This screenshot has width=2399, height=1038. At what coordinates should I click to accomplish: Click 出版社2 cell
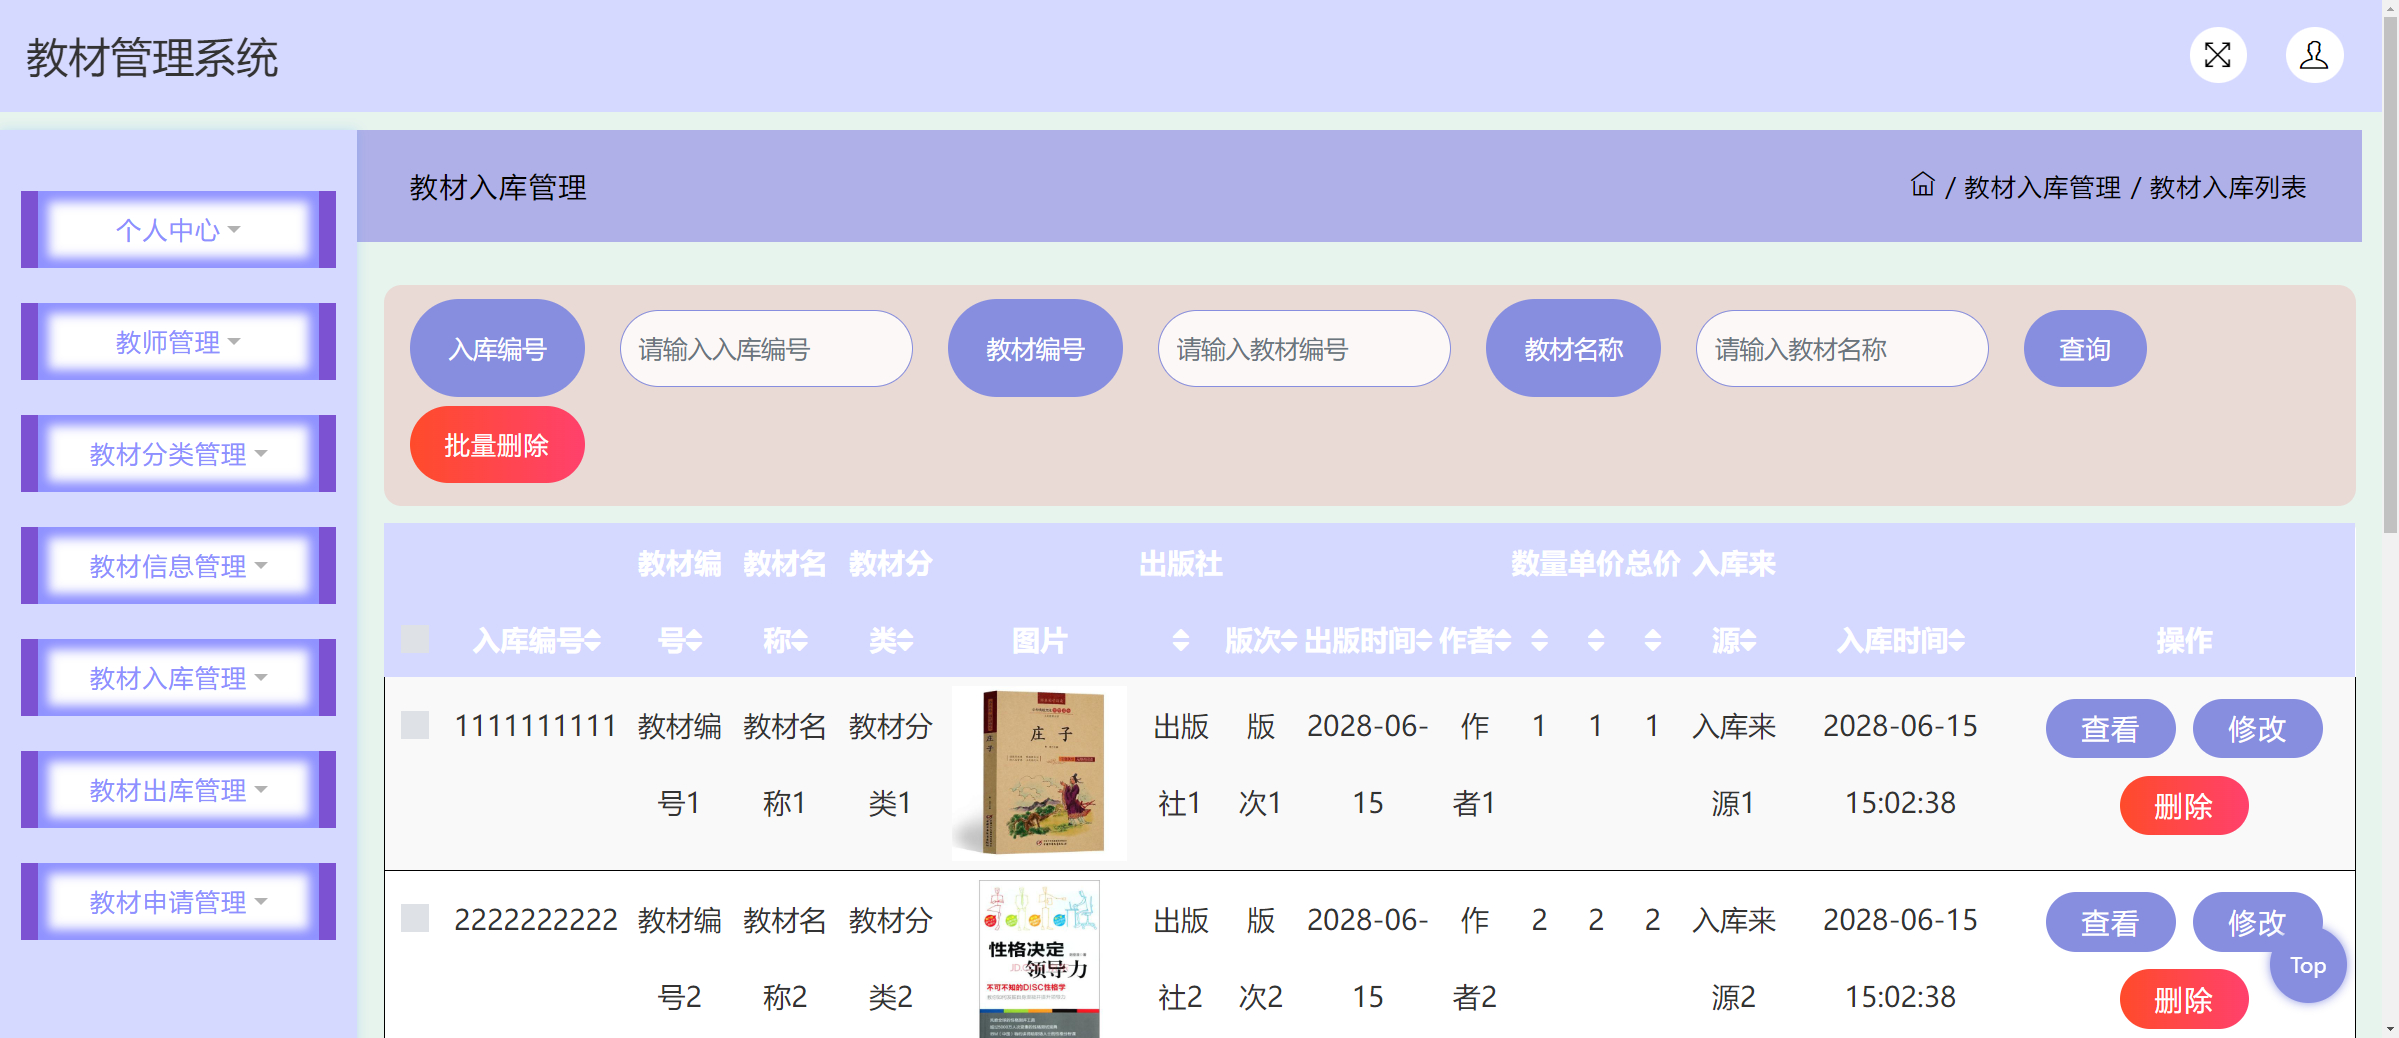point(1181,958)
